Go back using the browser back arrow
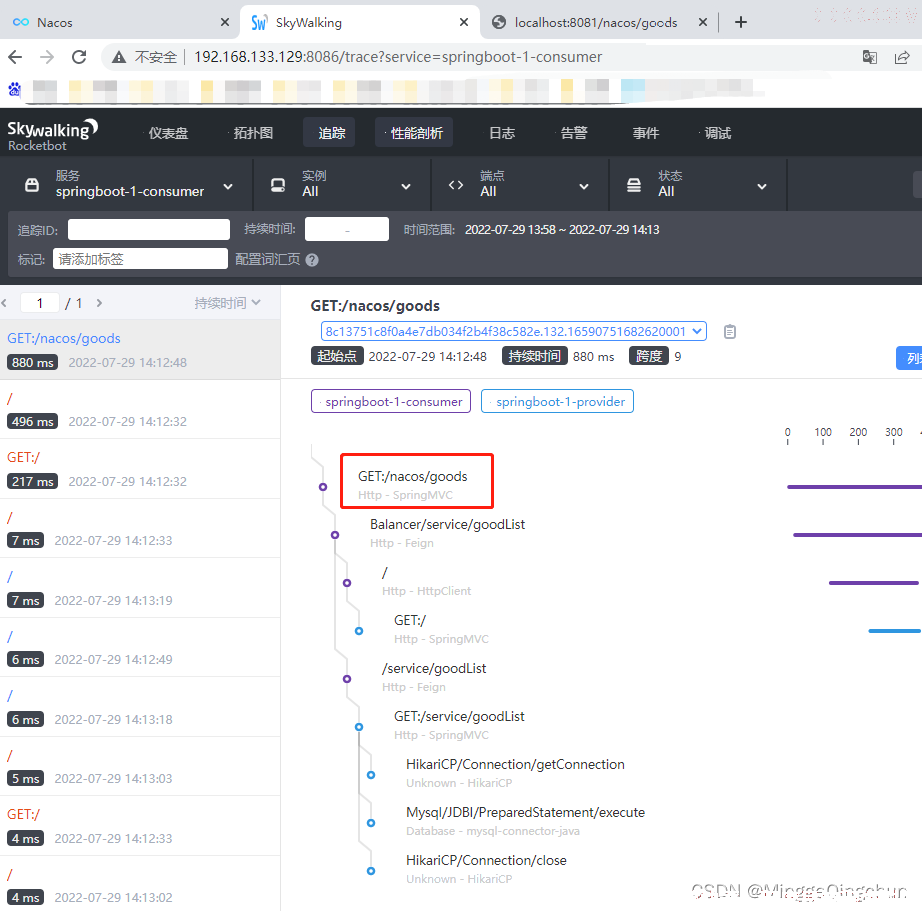The width and height of the screenshot is (922, 911). click(15, 57)
